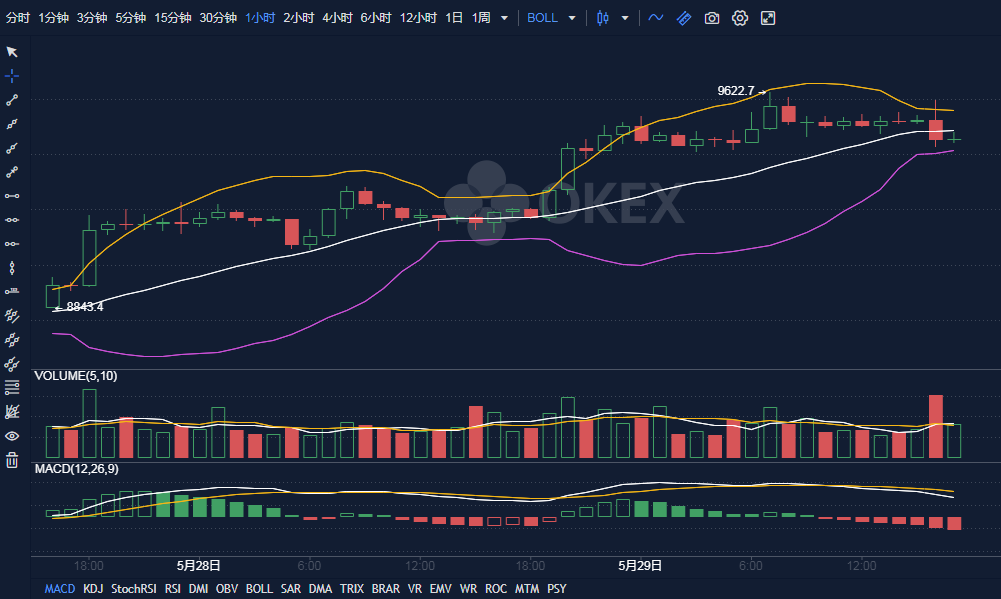The width and height of the screenshot is (1001, 599).
Task: Delete all drawings with trash icon
Action: click(11, 460)
